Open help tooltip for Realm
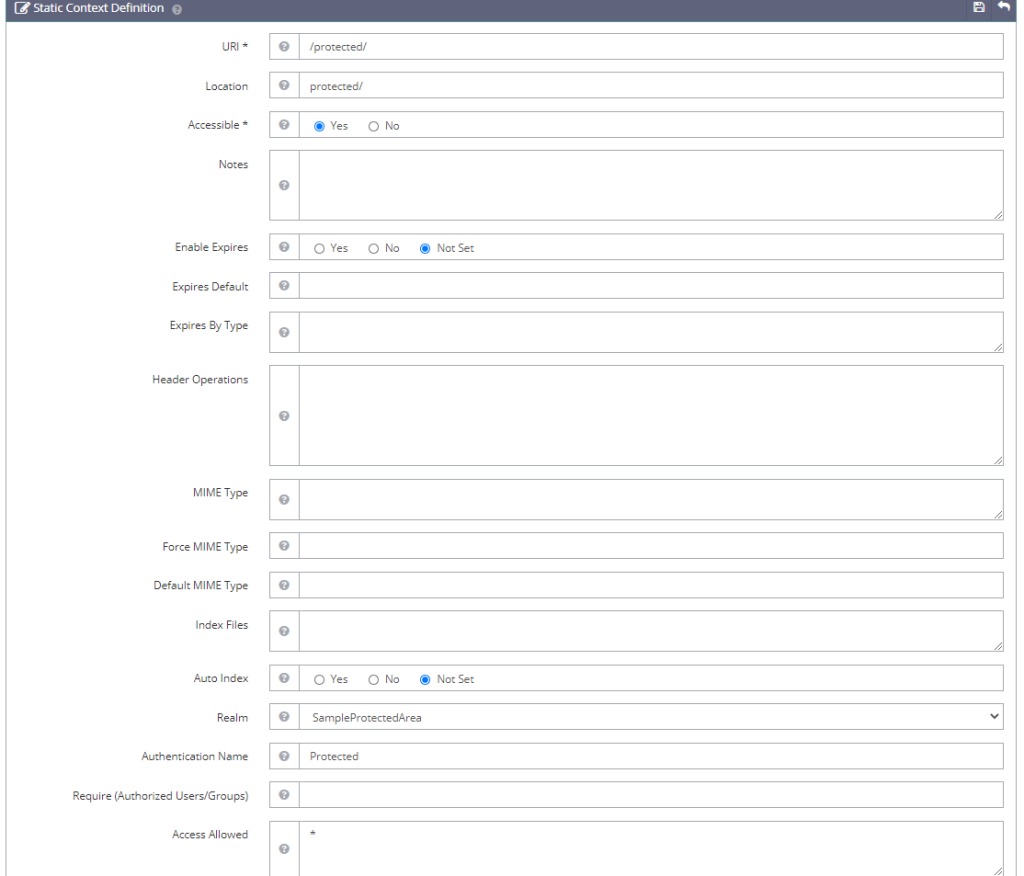Image resolution: width=1024 pixels, height=876 pixels. 284,717
